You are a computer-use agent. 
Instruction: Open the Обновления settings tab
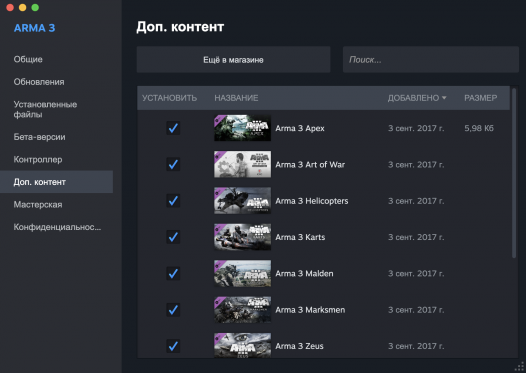pyautogui.click(x=39, y=82)
